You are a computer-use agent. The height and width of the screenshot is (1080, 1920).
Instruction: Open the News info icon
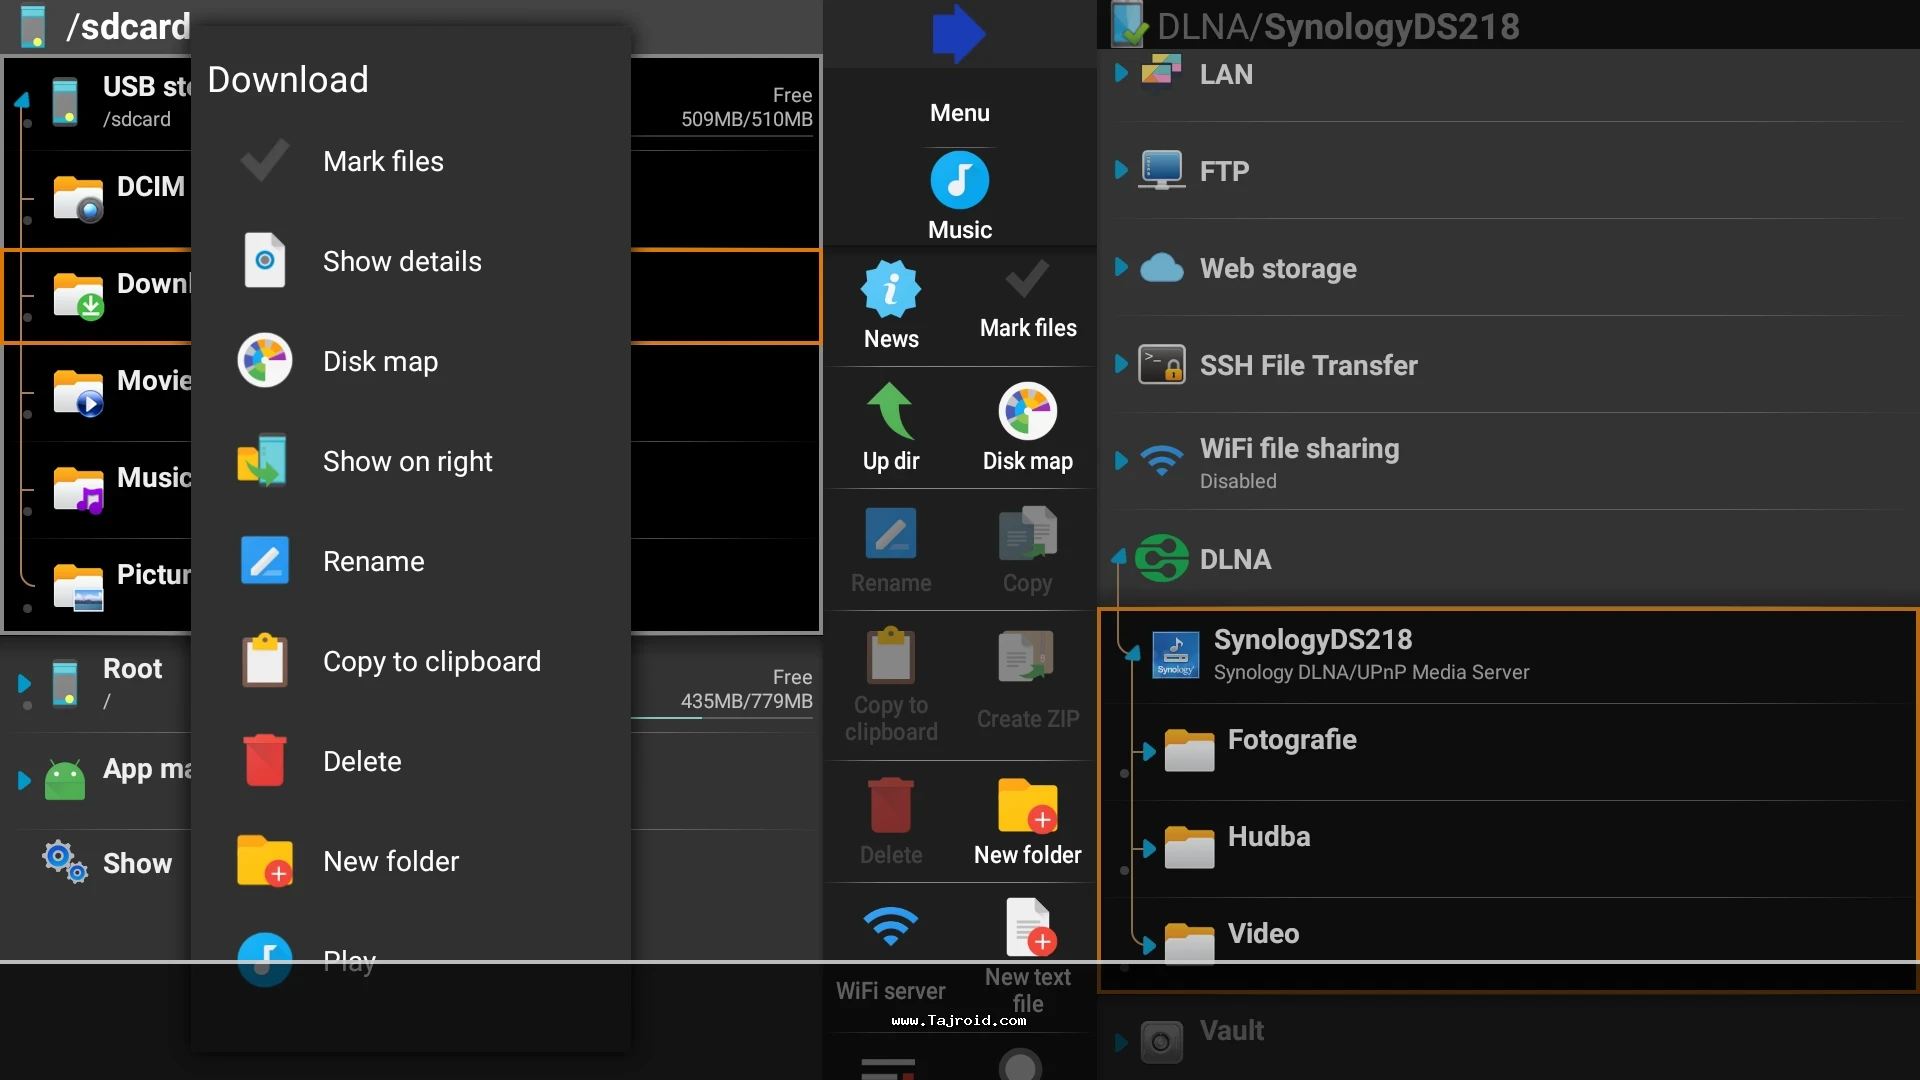[x=890, y=290]
